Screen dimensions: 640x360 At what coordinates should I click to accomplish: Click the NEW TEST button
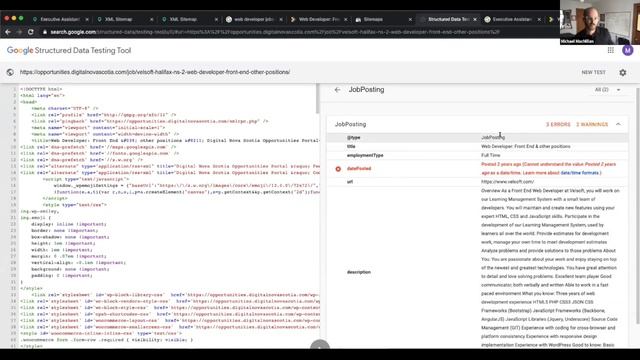click(593, 72)
